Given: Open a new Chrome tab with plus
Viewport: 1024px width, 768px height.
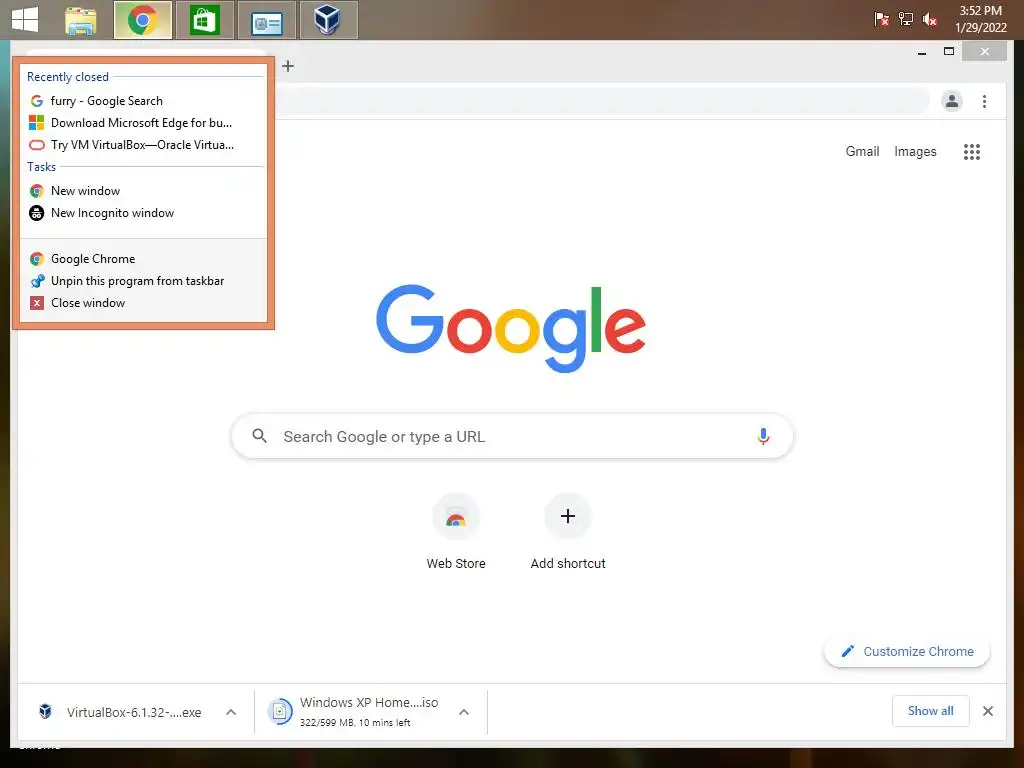Looking at the screenshot, I should 288,65.
